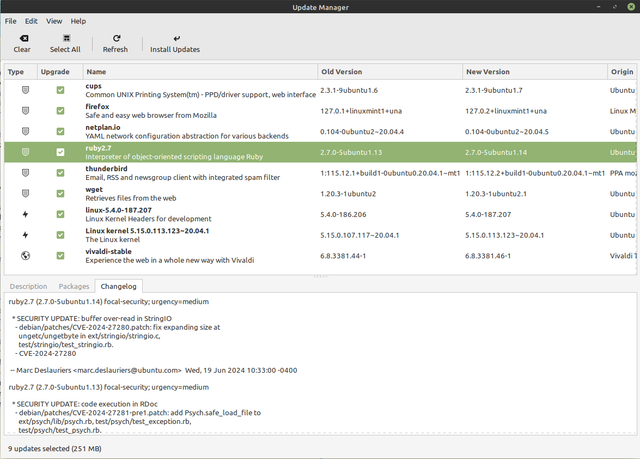
Task: Click the security shield icon for cups
Action: coord(25,90)
